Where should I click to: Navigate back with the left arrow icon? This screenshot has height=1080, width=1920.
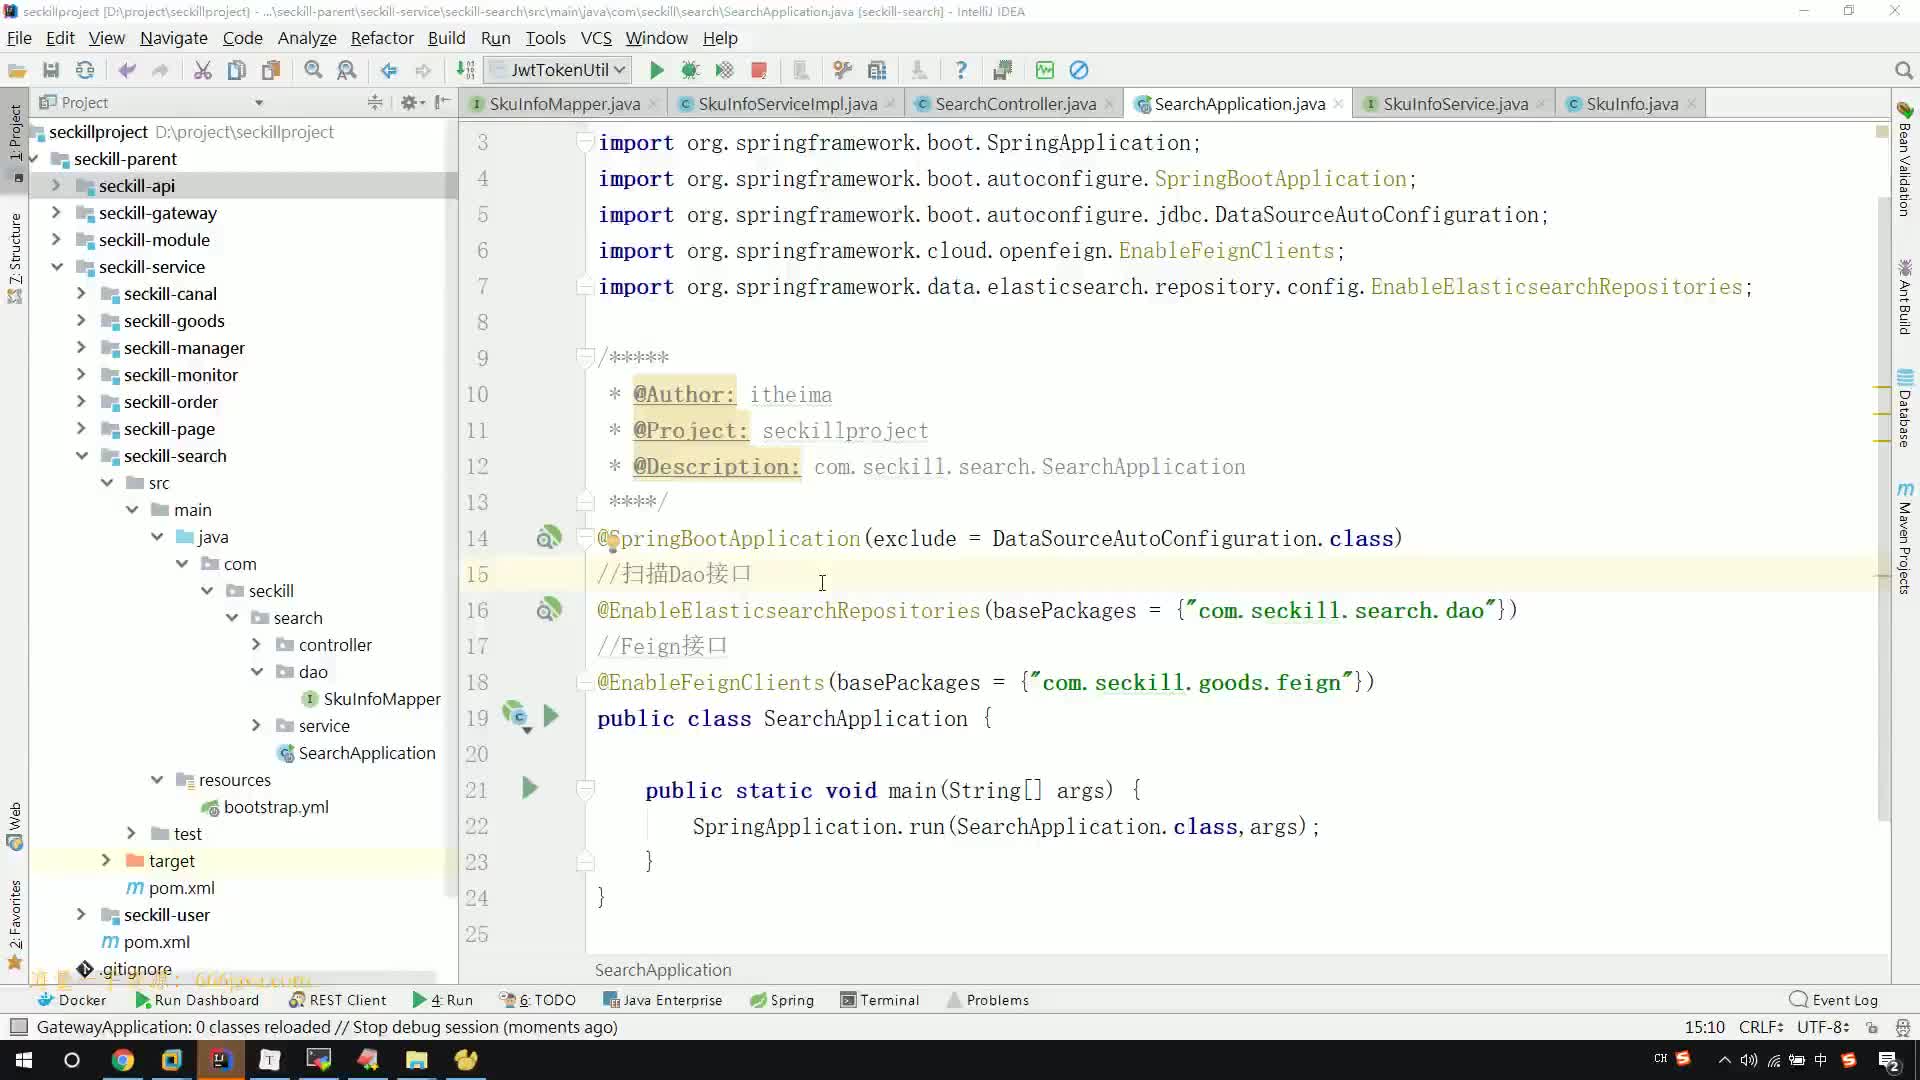point(389,70)
